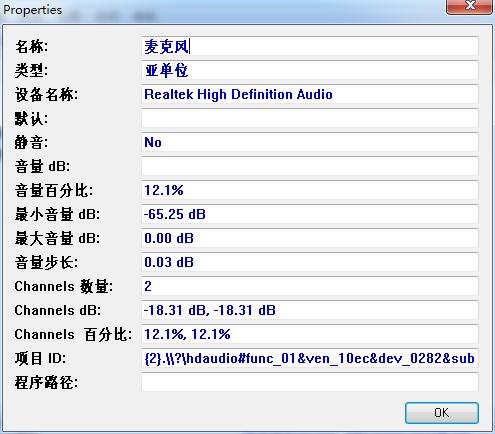Click the 静音 field showing No
Viewport: 495px width, 434px height.
(310, 142)
